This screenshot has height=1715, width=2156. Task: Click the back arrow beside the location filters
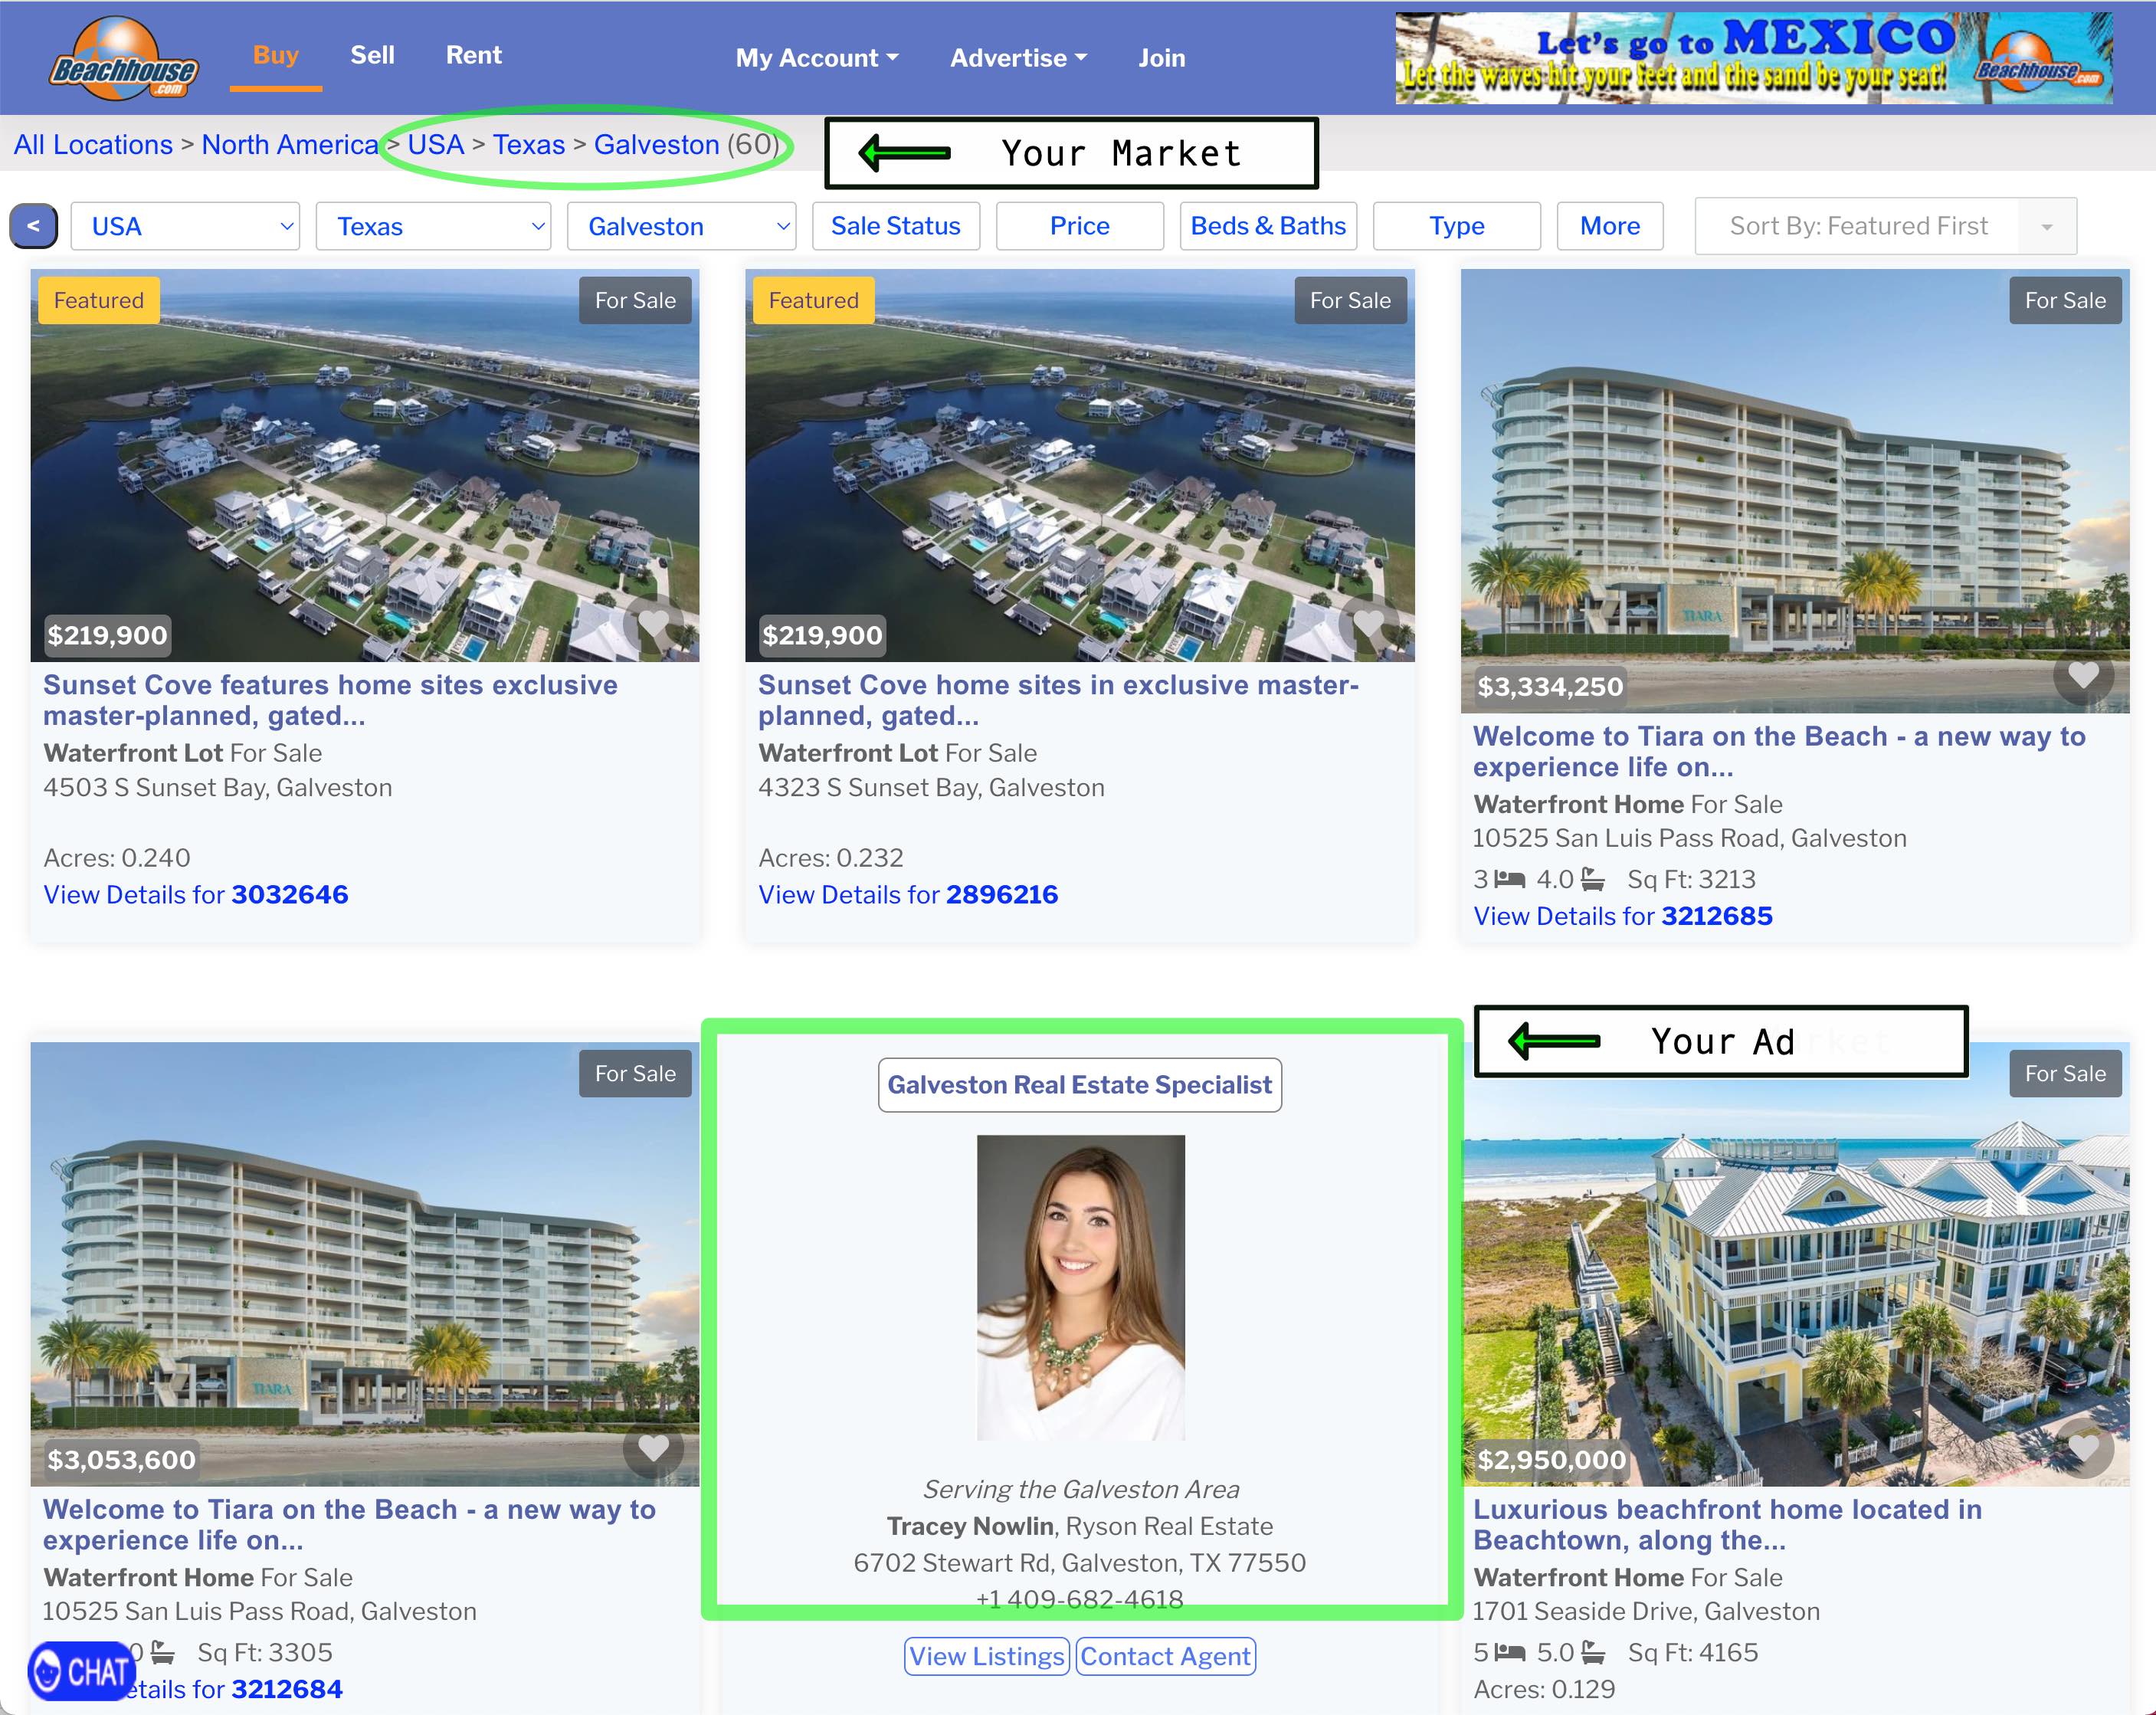tap(34, 226)
